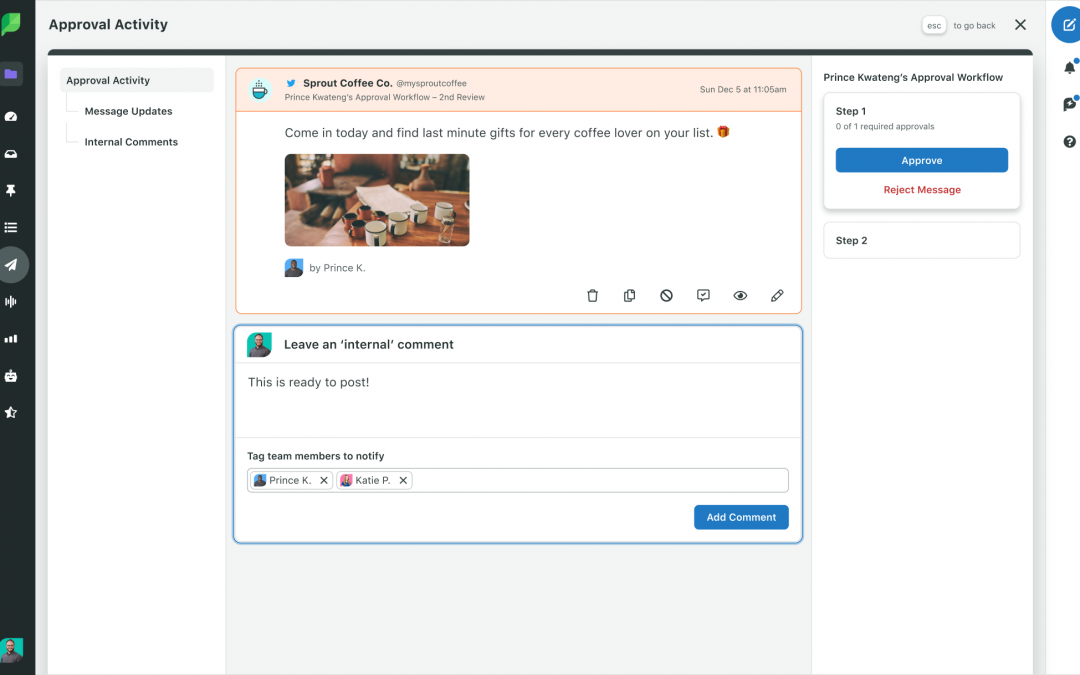Click the Twitter bird icon
Screen dimensions: 1080x675
click(291, 83)
